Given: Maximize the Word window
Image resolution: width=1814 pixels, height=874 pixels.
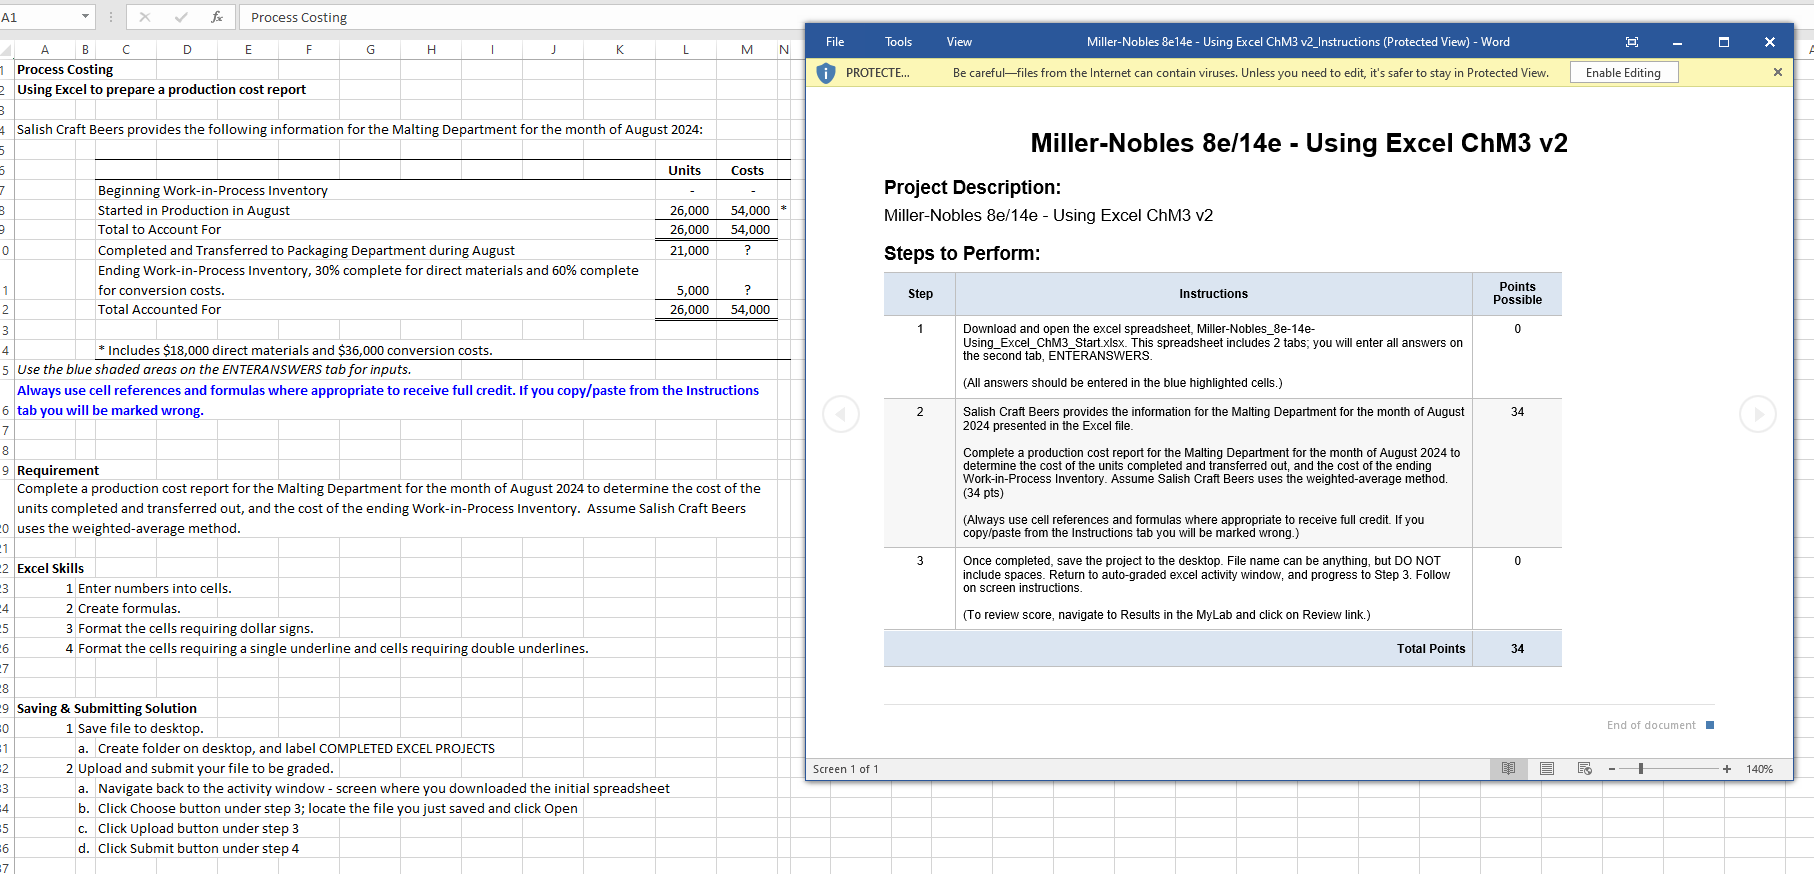Looking at the screenshot, I should point(1724,42).
